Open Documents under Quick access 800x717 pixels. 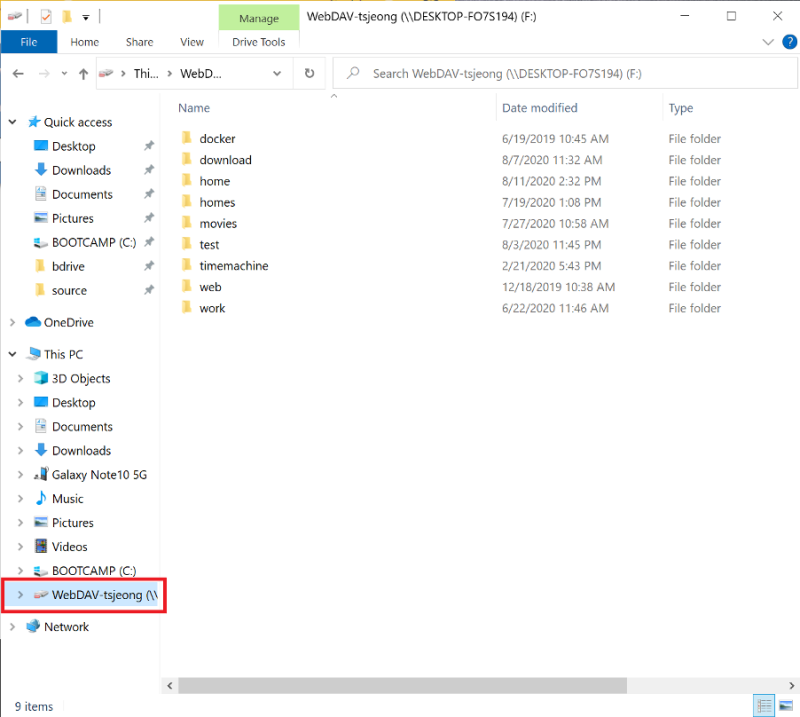click(x=82, y=194)
